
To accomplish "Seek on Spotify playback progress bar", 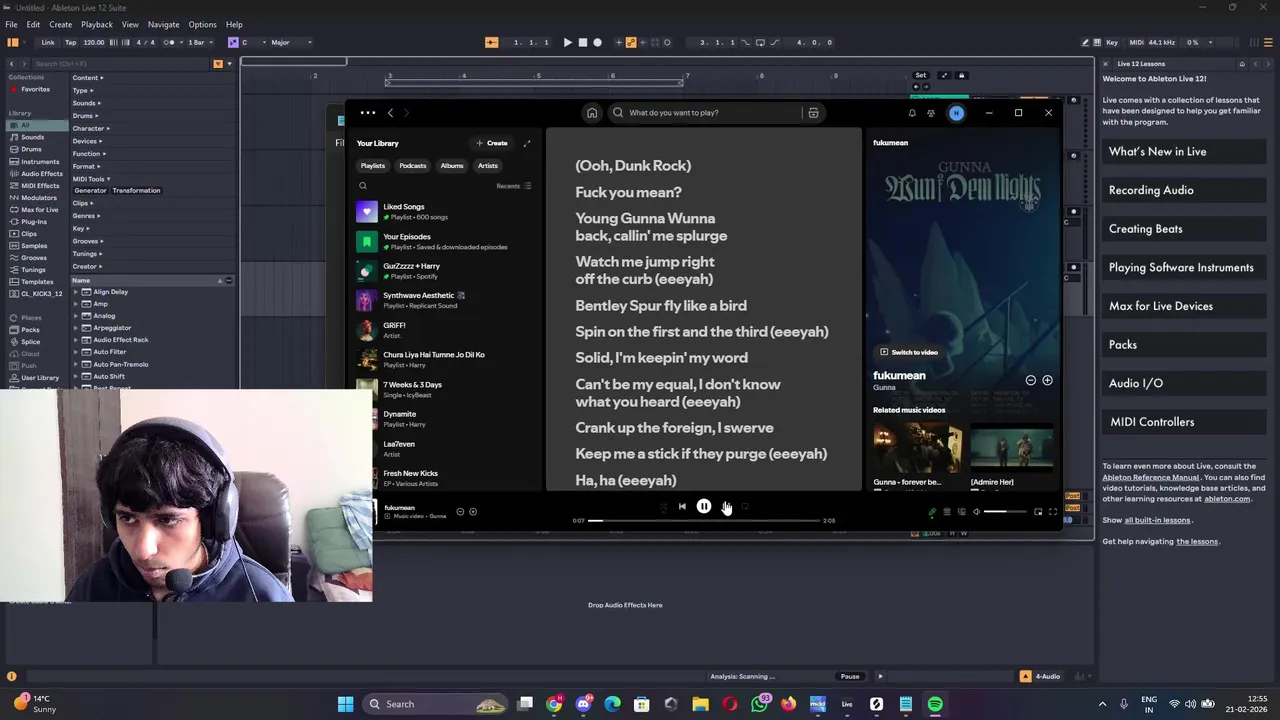I will click(704, 521).
